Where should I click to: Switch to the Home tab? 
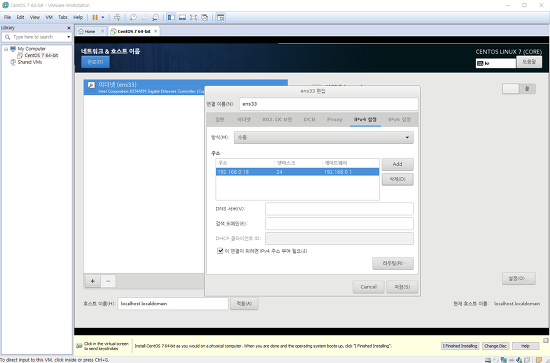90,31
